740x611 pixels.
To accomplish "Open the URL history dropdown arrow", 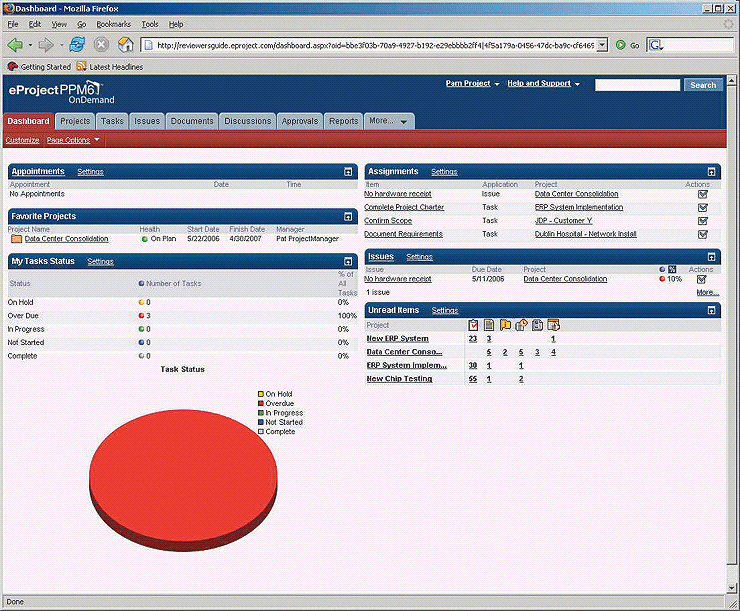I will [x=602, y=45].
